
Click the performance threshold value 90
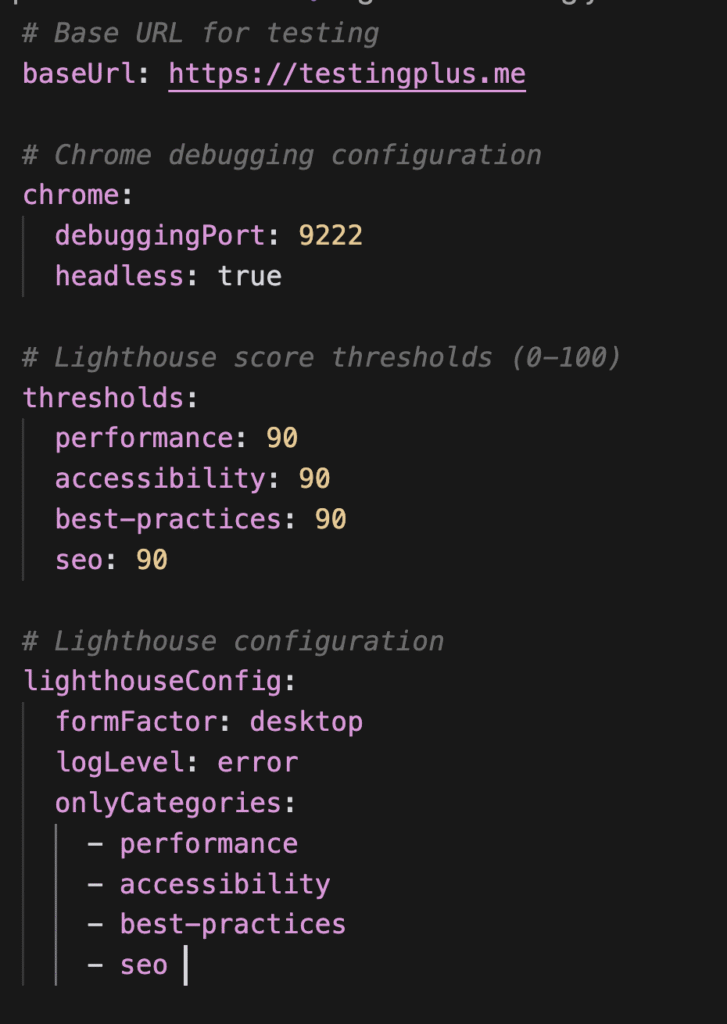click(x=282, y=438)
